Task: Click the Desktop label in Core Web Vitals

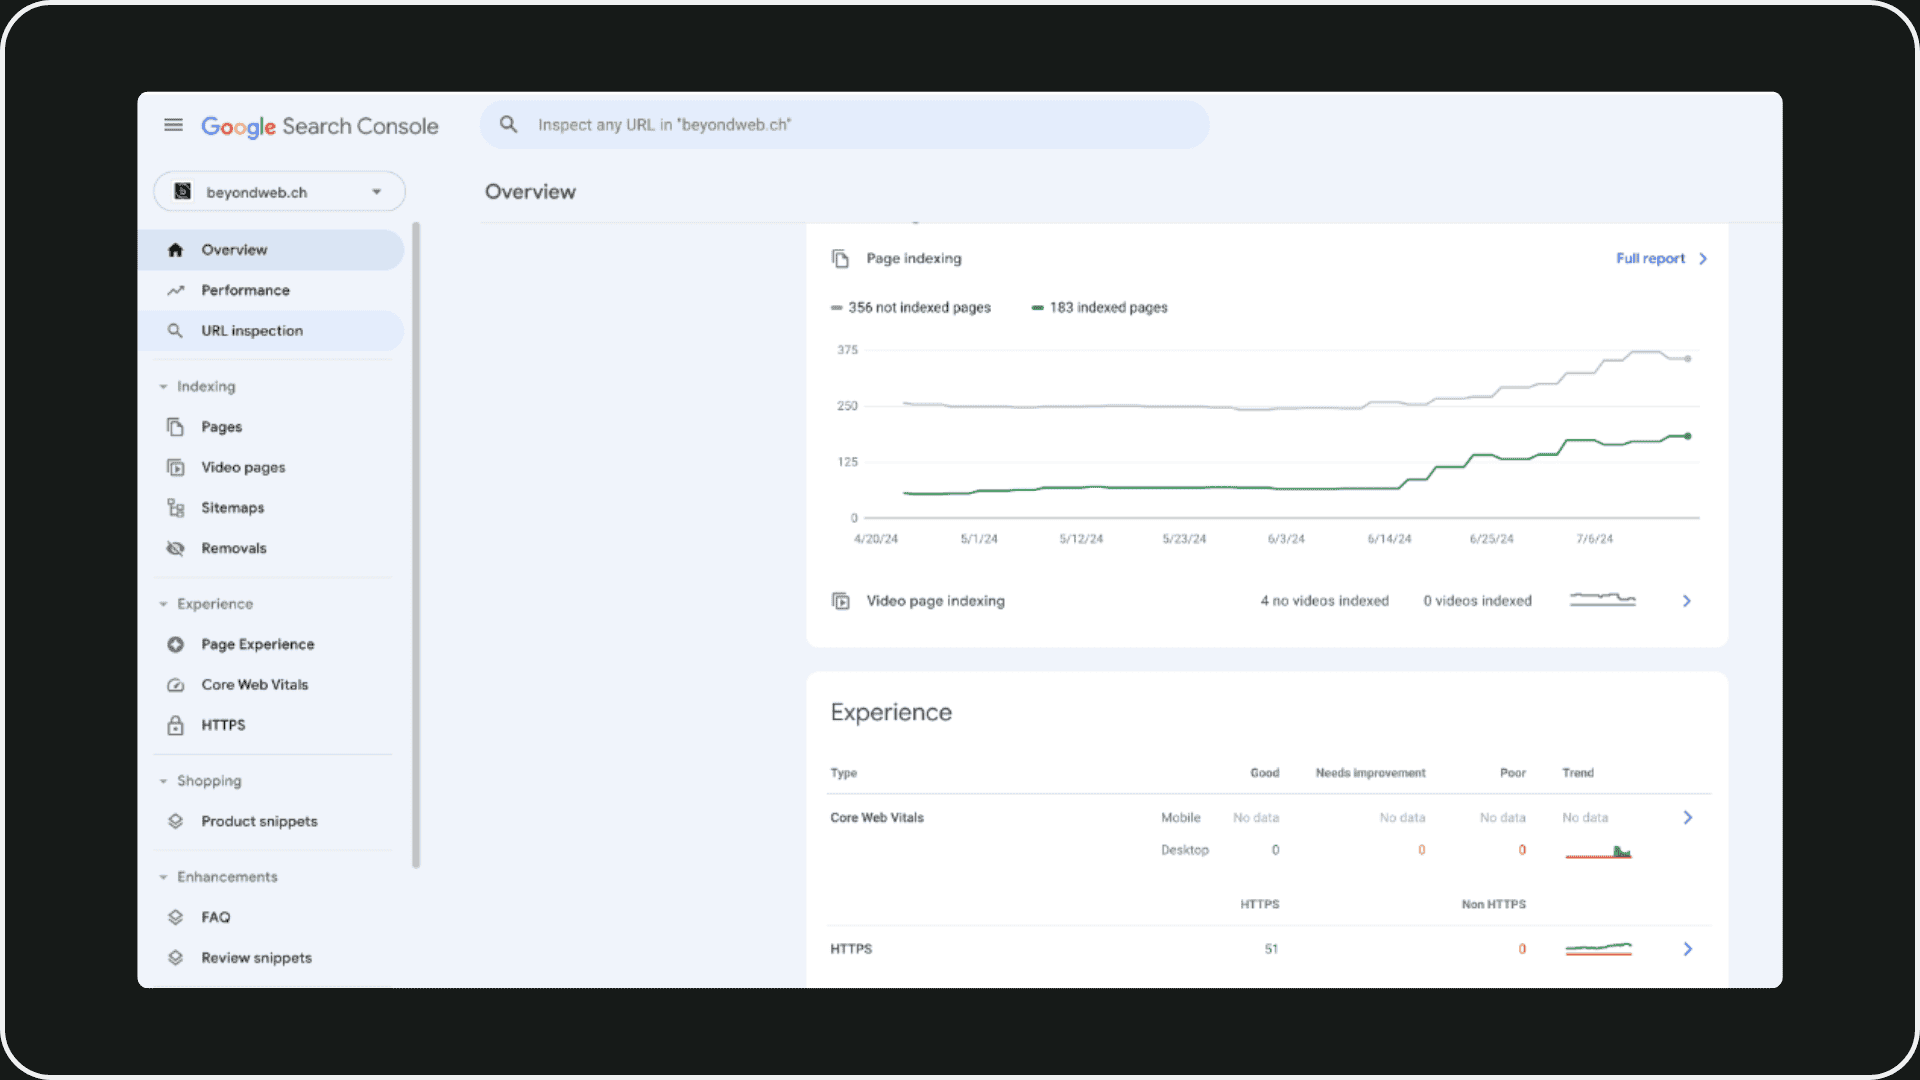Action: coord(1185,850)
